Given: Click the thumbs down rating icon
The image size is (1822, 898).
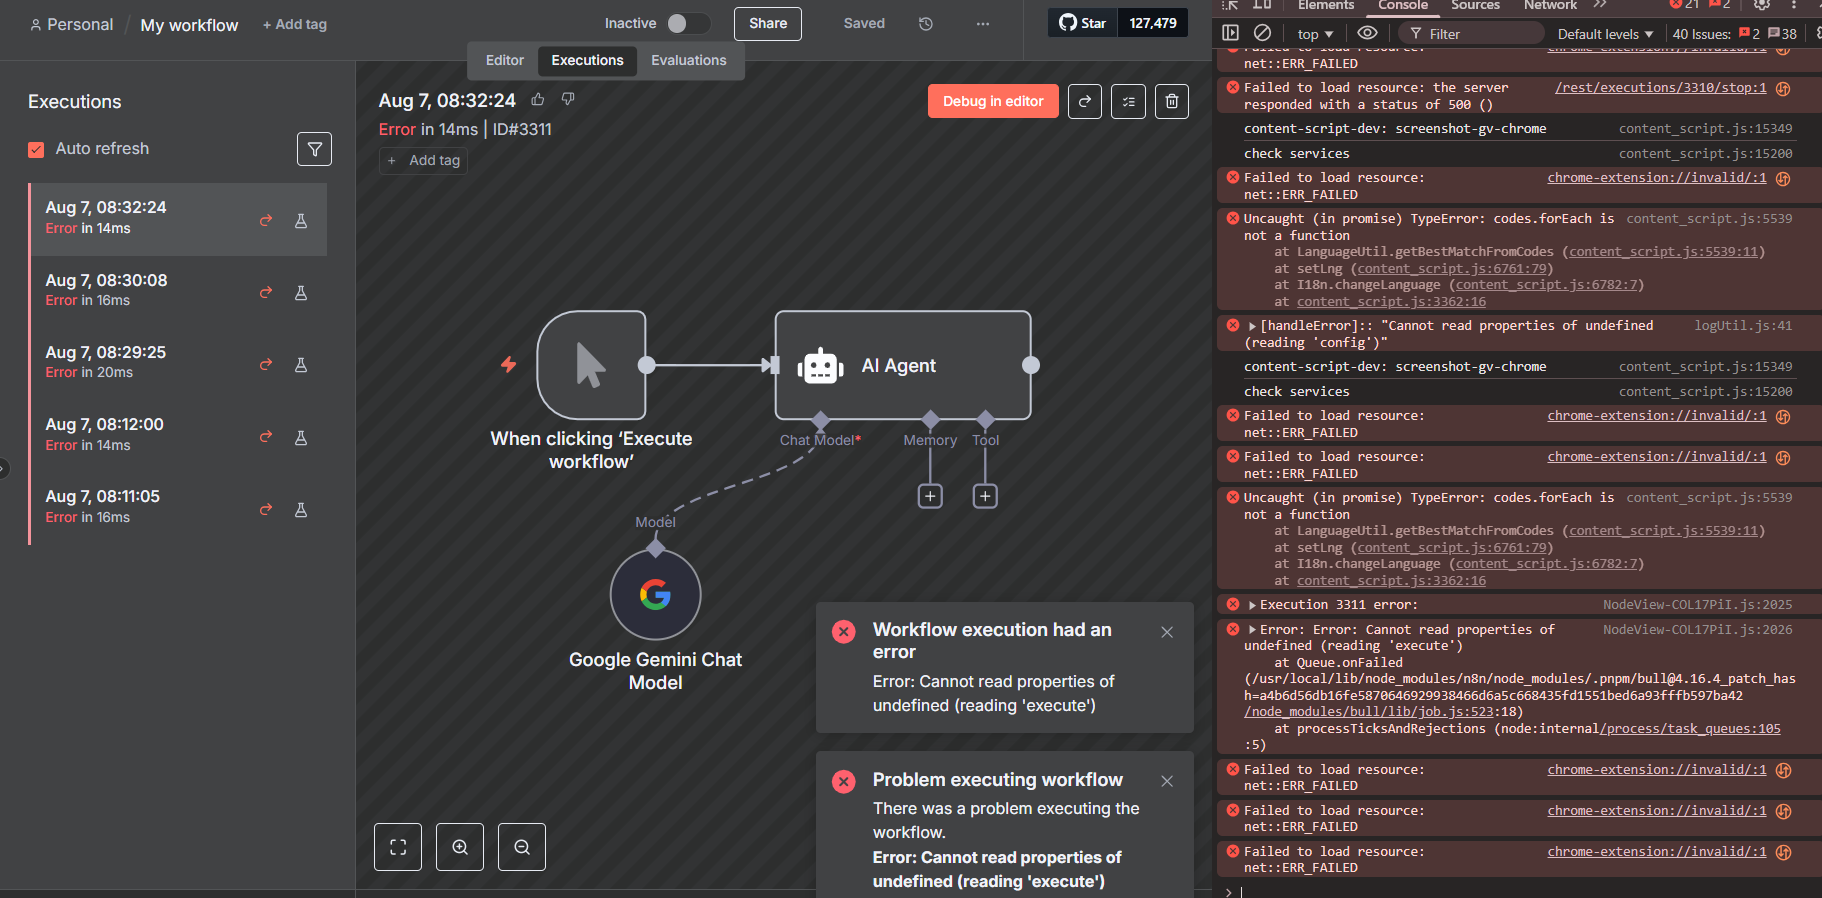Looking at the screenshot, I should 568,99.
